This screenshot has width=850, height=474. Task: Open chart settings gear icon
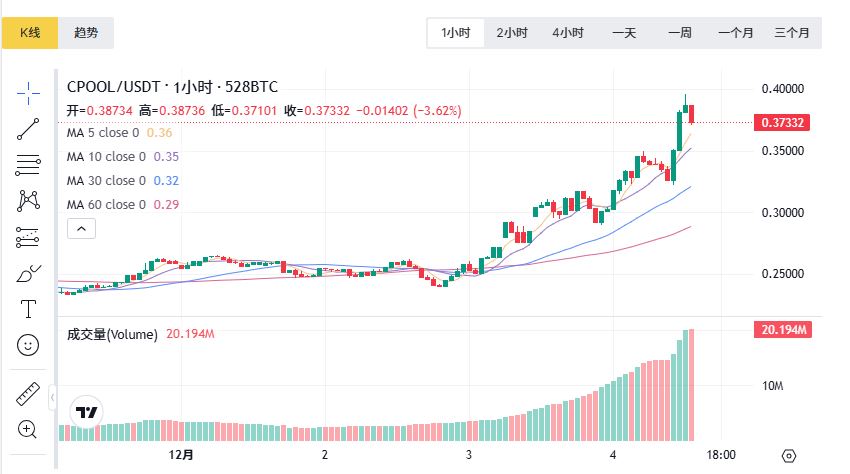coord(789,455)
